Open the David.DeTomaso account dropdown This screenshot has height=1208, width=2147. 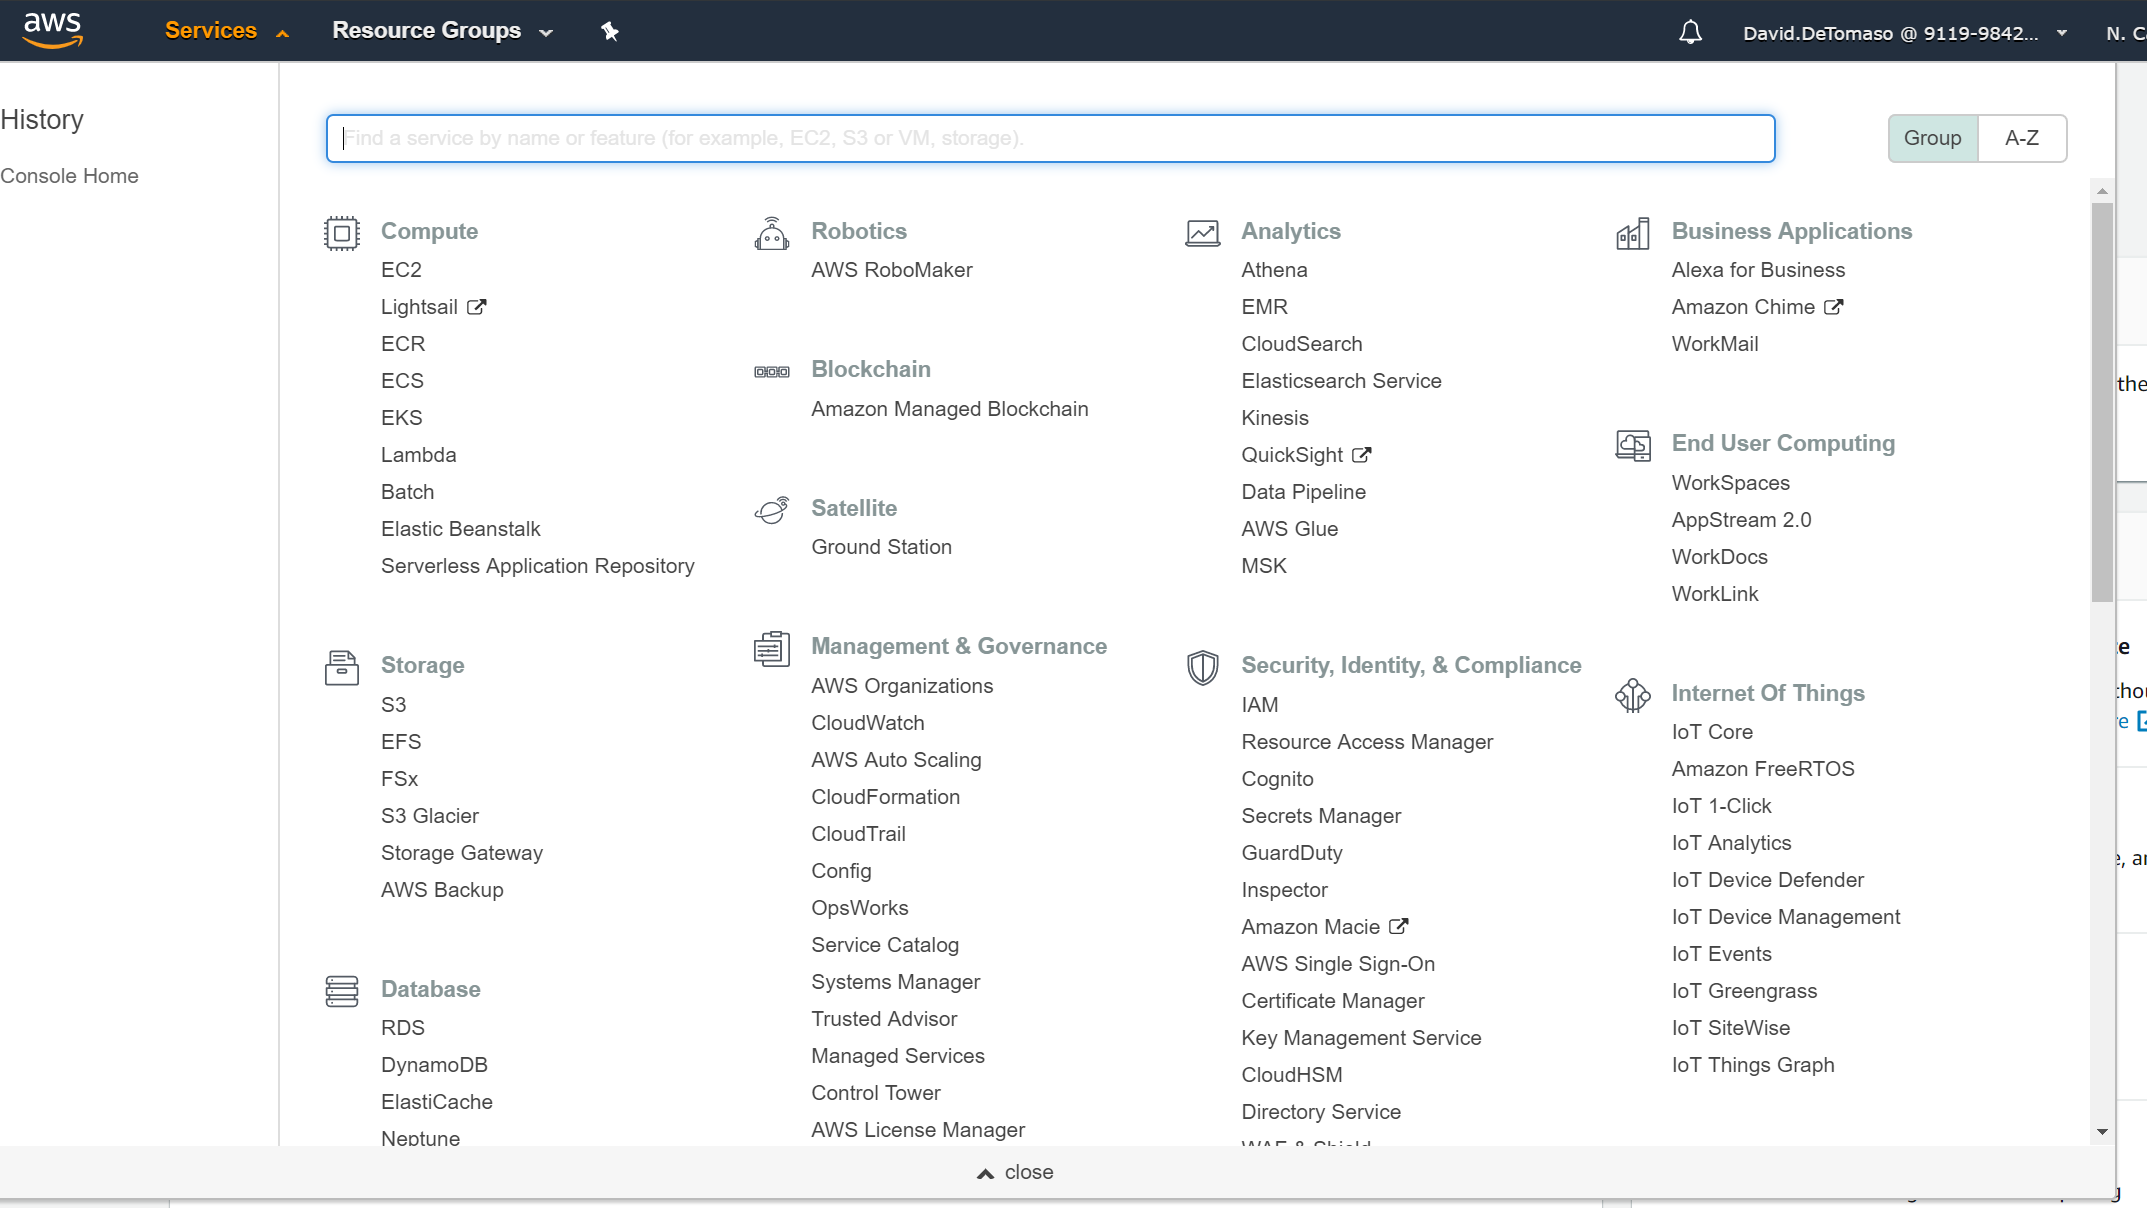1903,33
